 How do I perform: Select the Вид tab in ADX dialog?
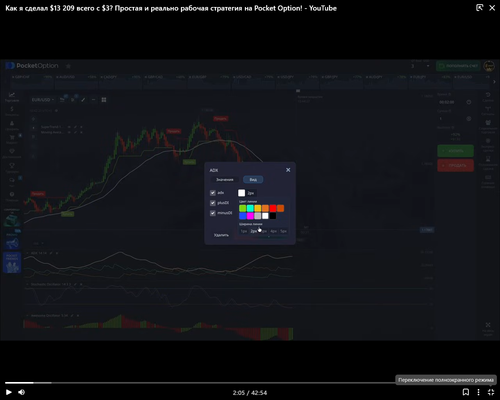(253, 180)
